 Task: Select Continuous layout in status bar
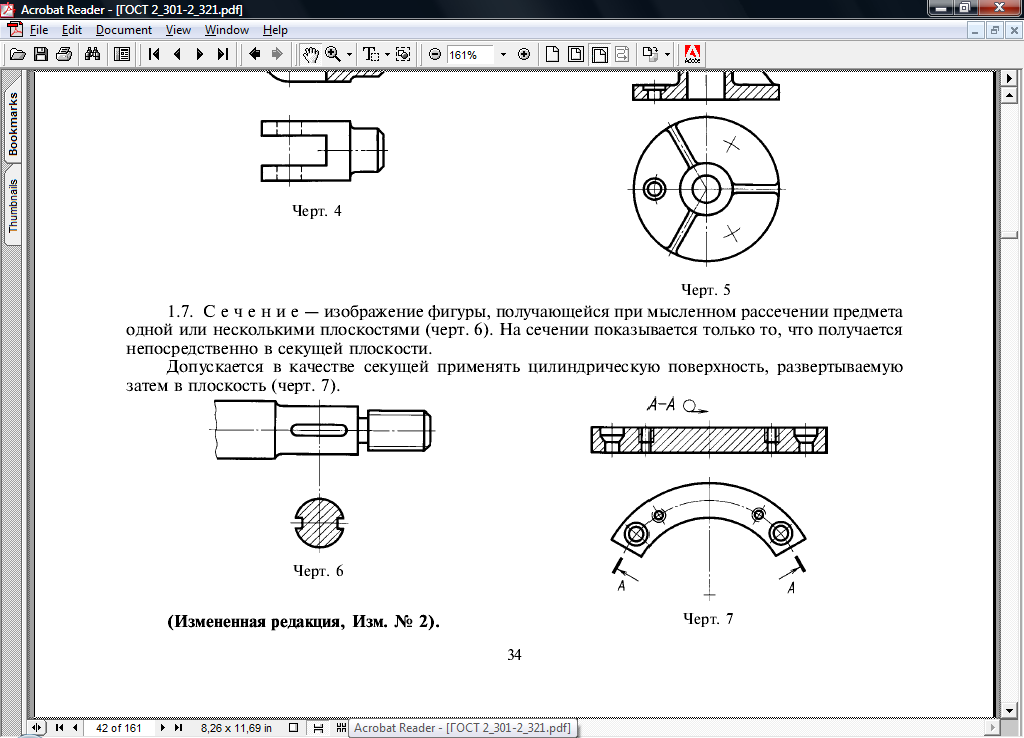point(318,728)
